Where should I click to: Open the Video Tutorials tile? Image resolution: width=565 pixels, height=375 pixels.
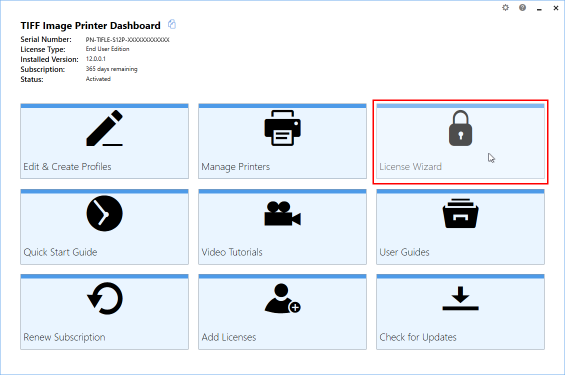click(282, 227)
